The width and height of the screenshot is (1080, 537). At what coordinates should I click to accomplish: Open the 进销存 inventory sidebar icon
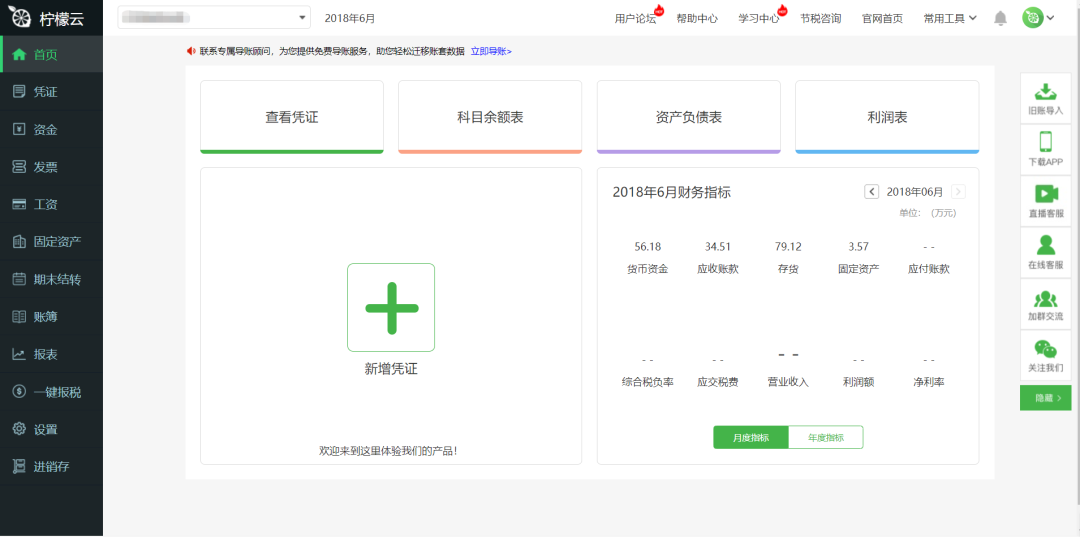[x=19, y=466]
